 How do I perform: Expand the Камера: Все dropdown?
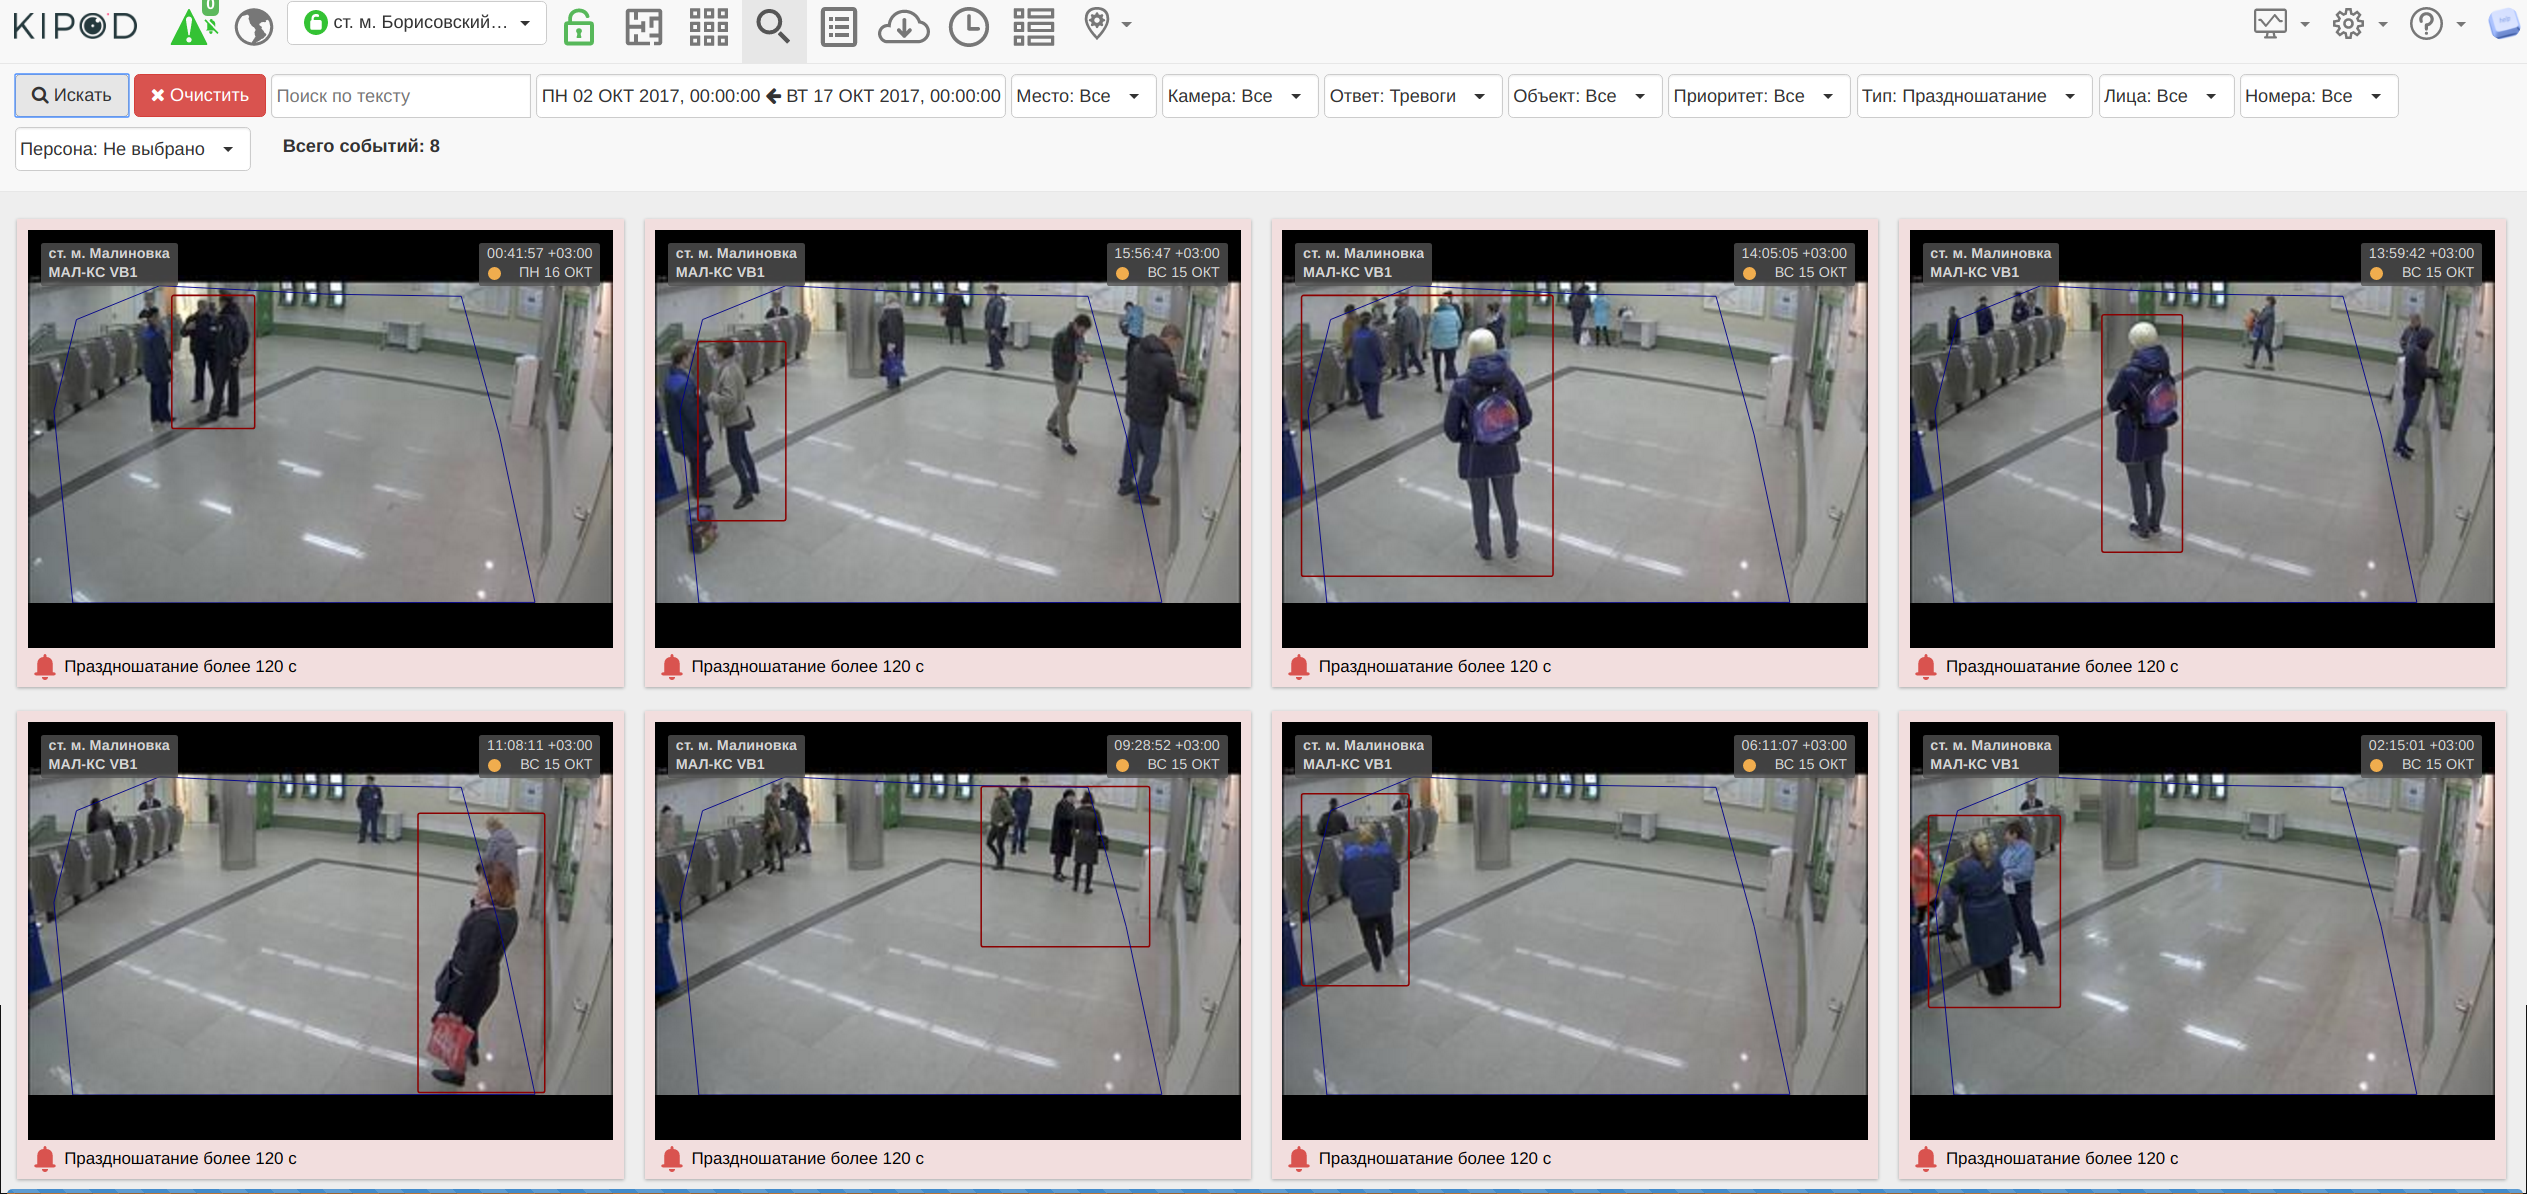point(1239,96)
